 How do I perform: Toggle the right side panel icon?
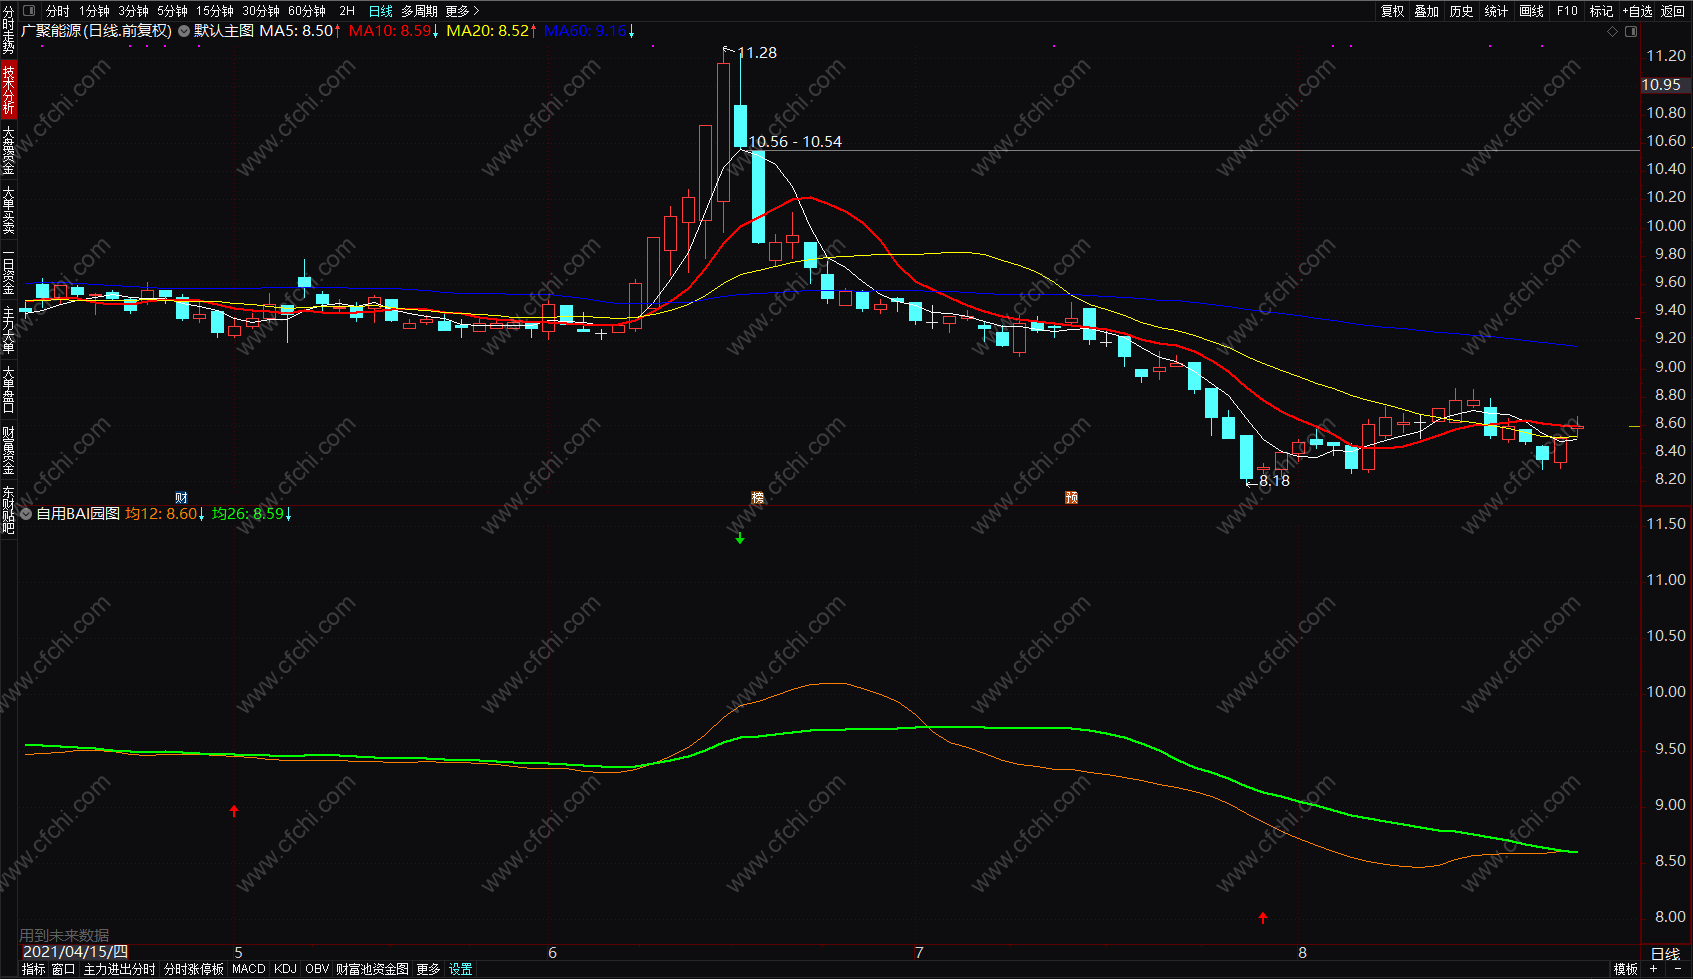(x=1631, y=31)
